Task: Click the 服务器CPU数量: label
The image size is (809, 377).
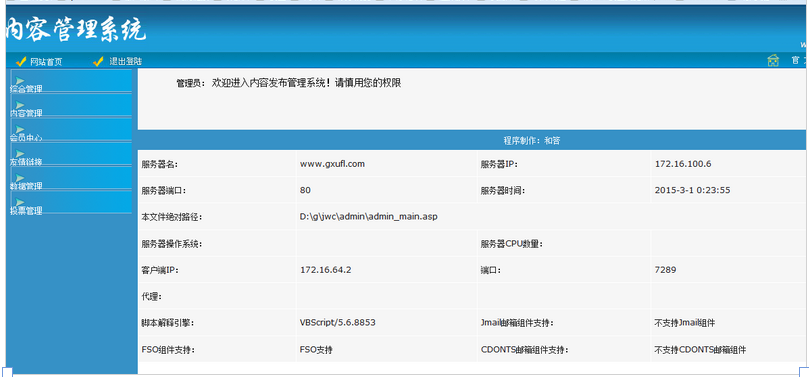Action: click(x=511, y=244)
